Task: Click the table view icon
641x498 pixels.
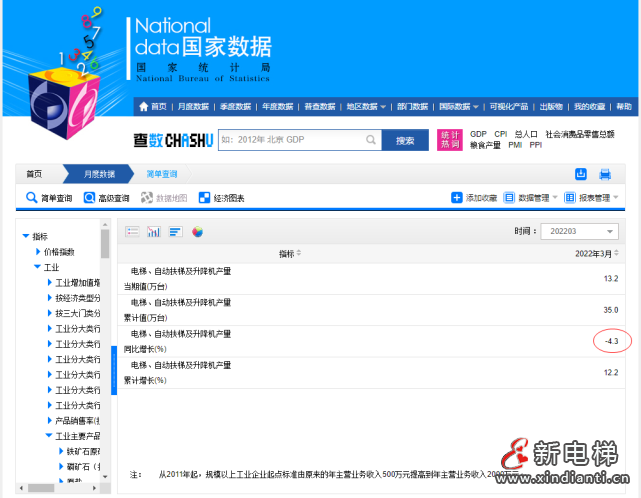Action: point(132,232)
